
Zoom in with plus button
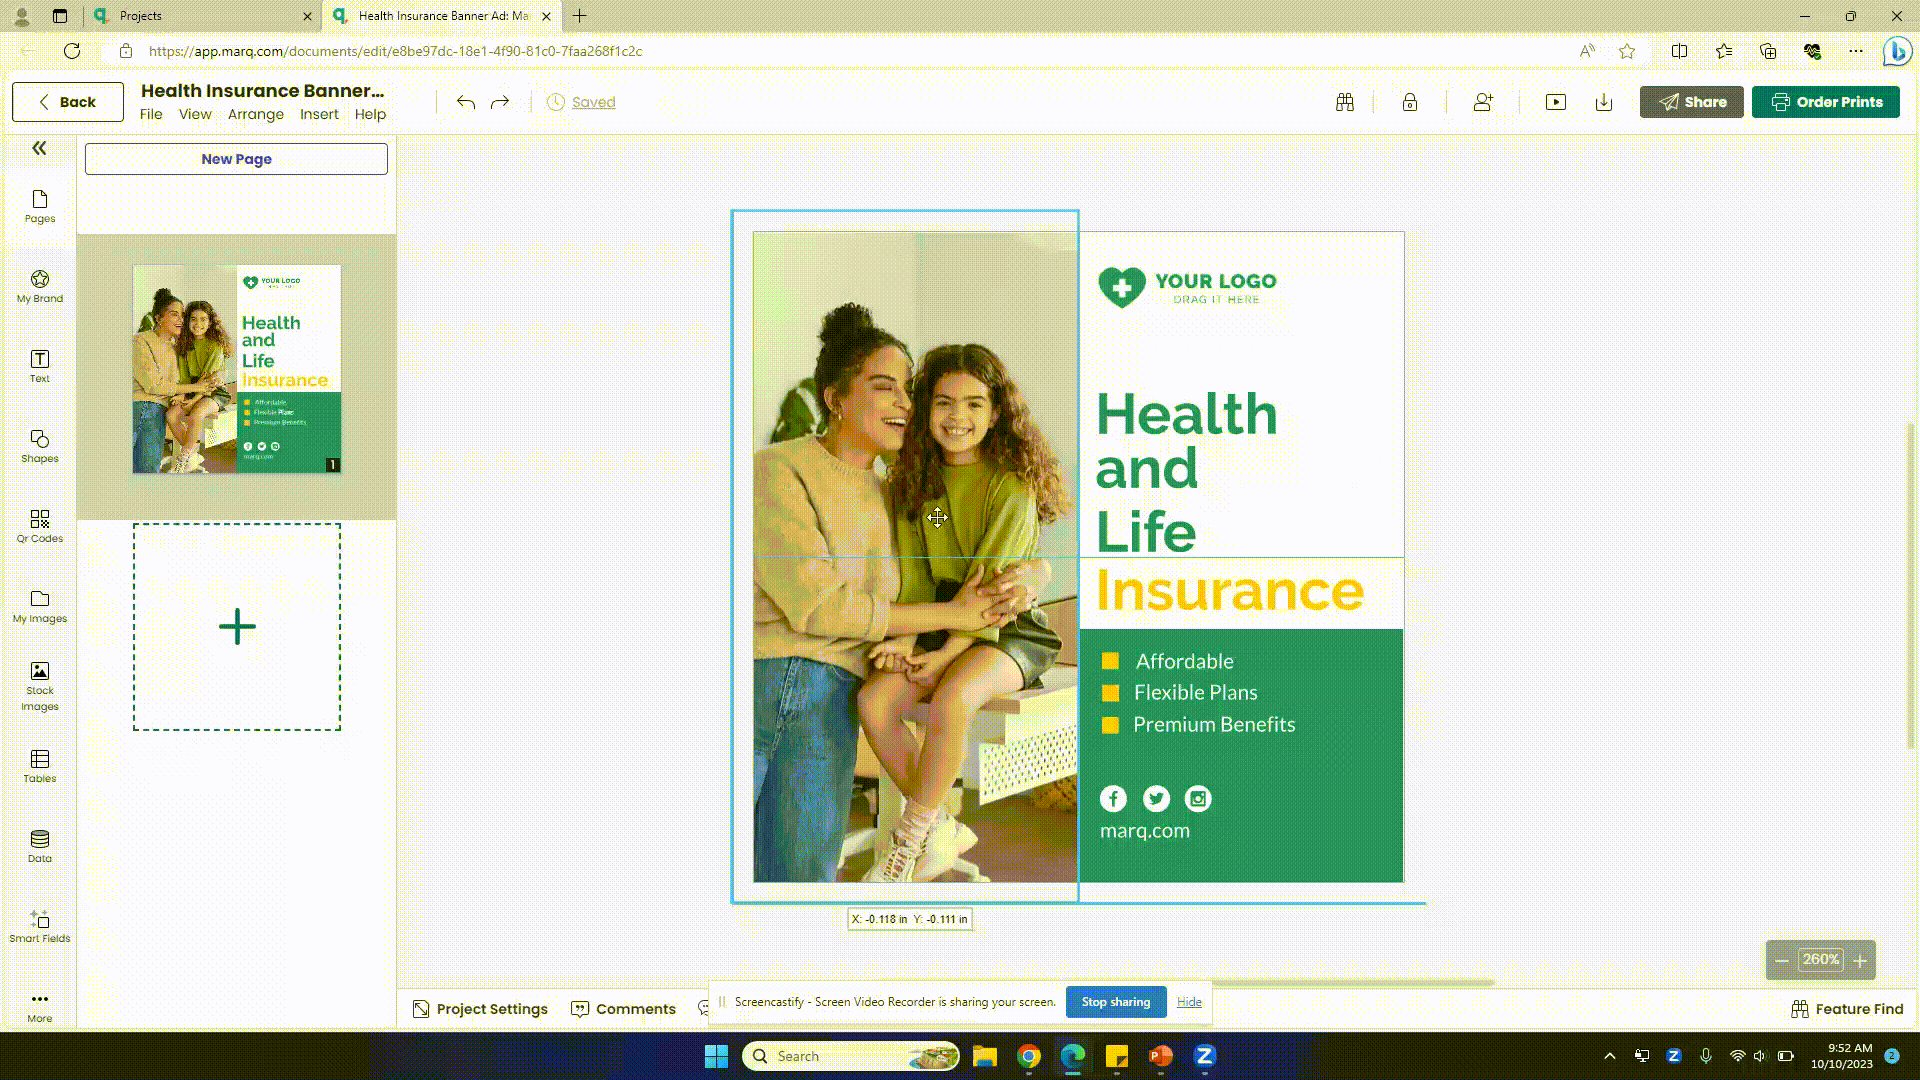click(1860, 961)
